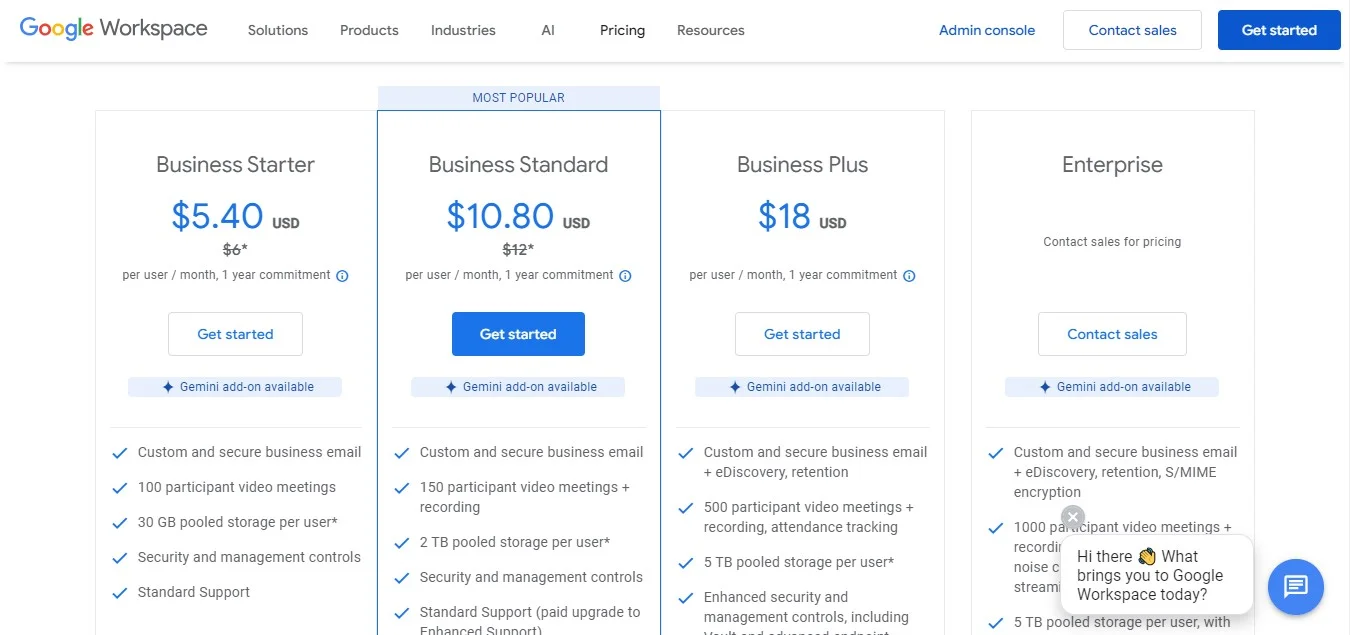Screen dimensions: 1350x635
Task: Click Contact sales in the top navigation
Action: pyautogui.click(x=1131, y=30)
